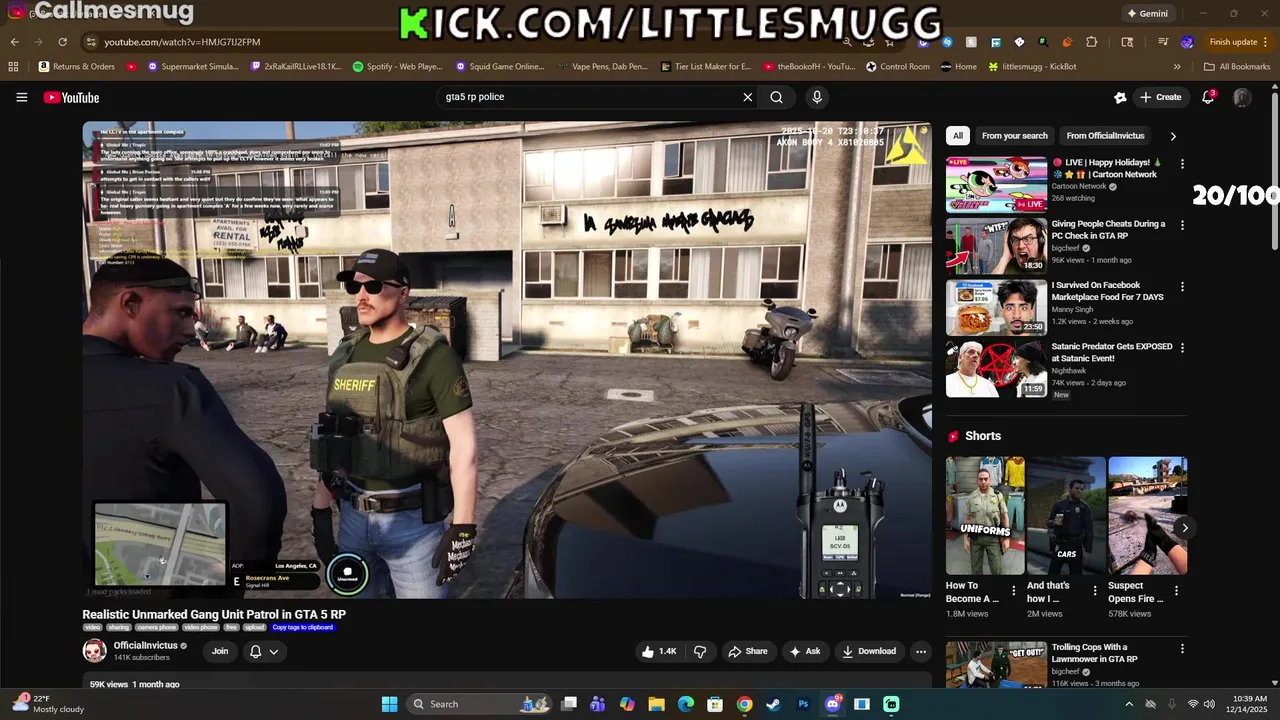Click the browser address bar URL
This screenshot has height=720, width=1280.
tap(182, 42)
